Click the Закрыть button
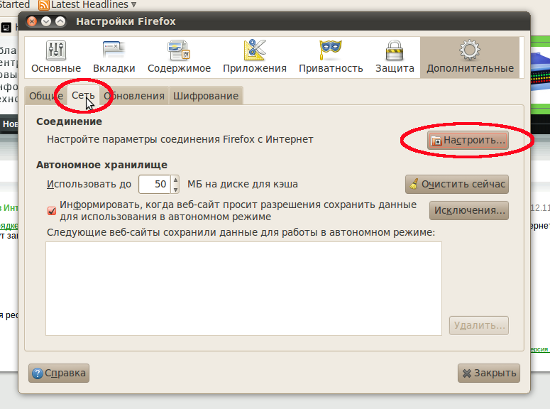Viewport: 550px width, 409px height. coord(489,373)
